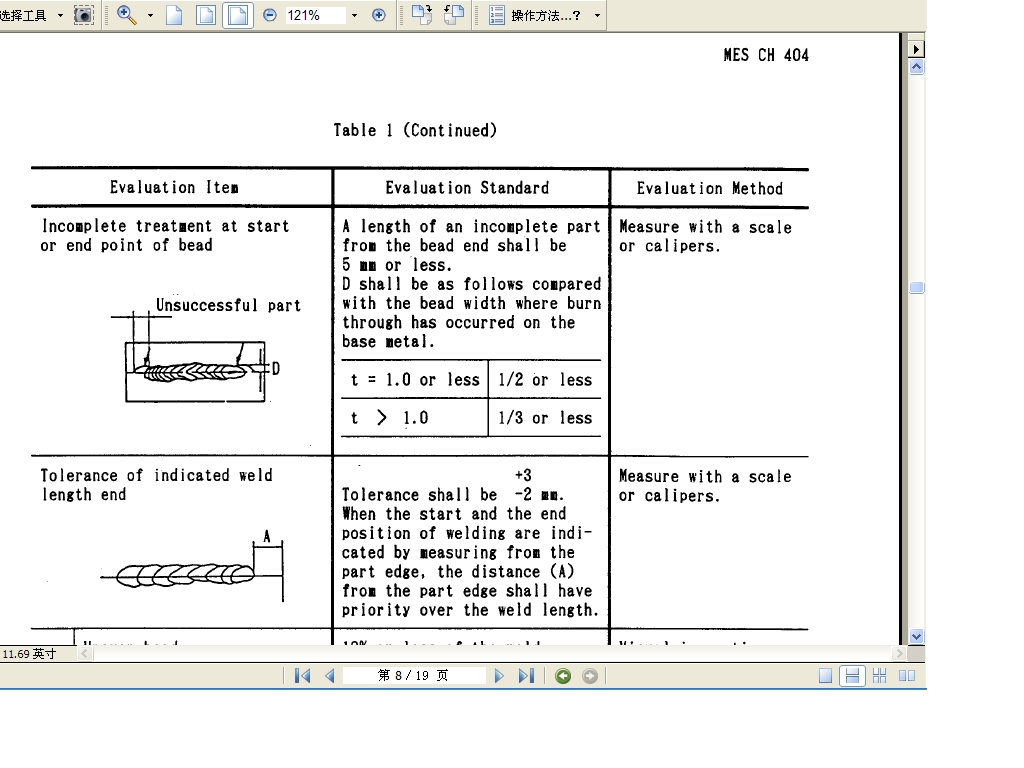Click the vertical scrollbar down arrow
The image size is (1024, 768).
916,636
